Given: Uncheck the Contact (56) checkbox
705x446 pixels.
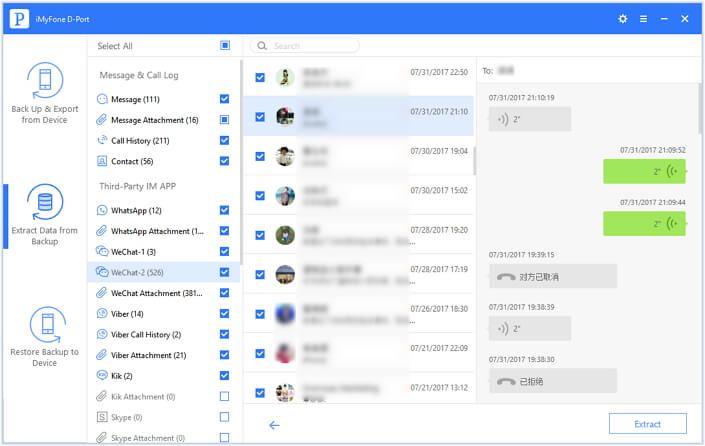Looking at the screenshot, I should (x=224, y=161).
